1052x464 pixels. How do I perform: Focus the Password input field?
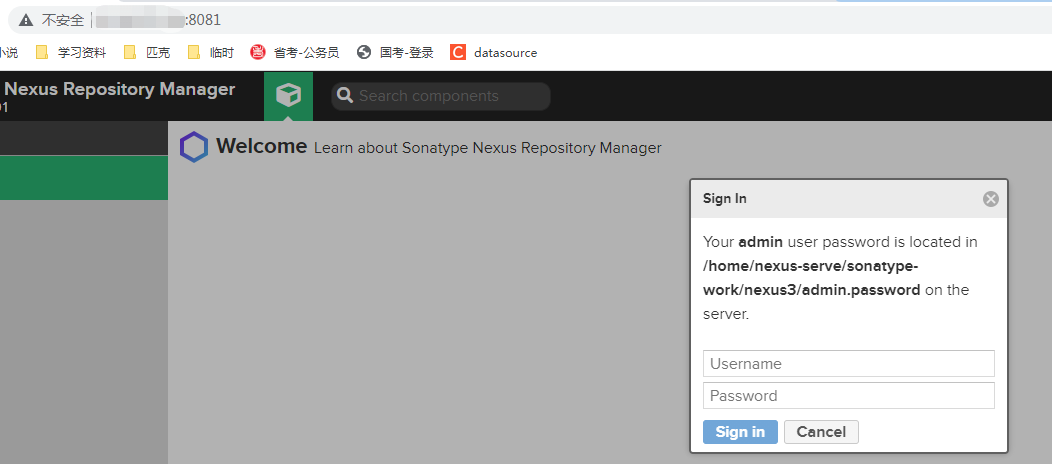pyautogui.click(x=849, y=396)
